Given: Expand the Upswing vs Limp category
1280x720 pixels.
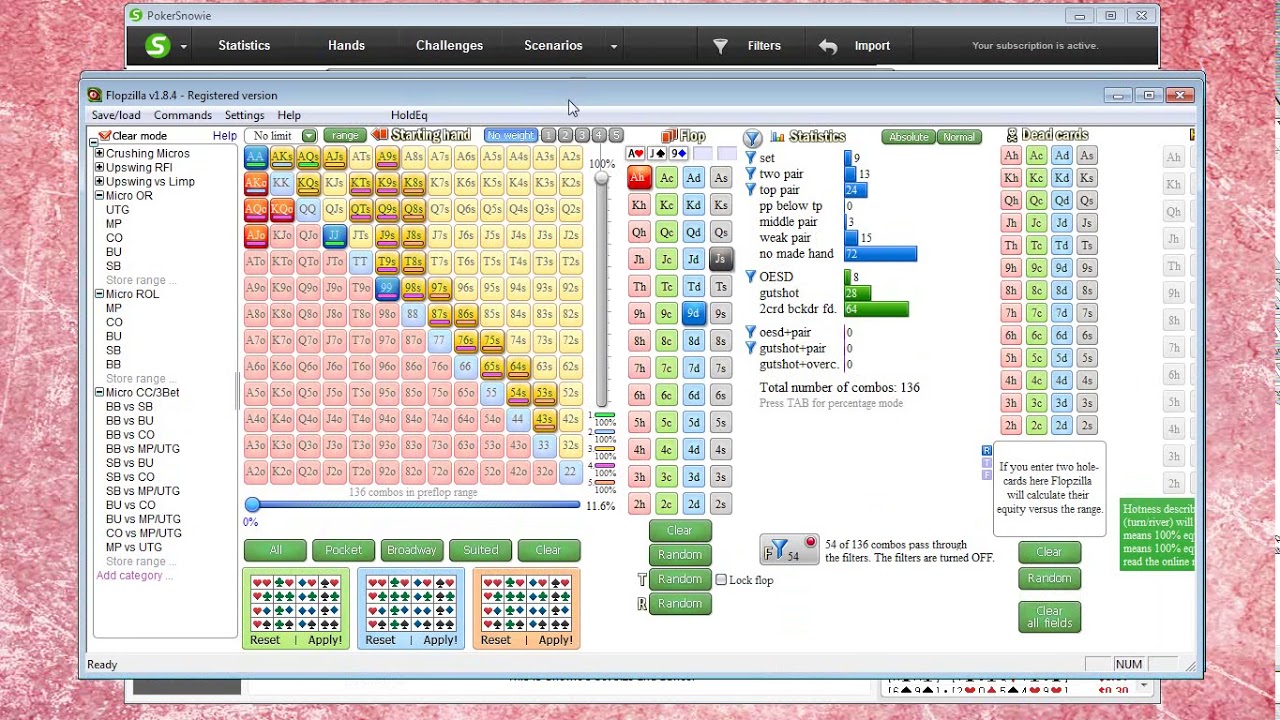Looking at the screenshot, I should pos(99,182).
